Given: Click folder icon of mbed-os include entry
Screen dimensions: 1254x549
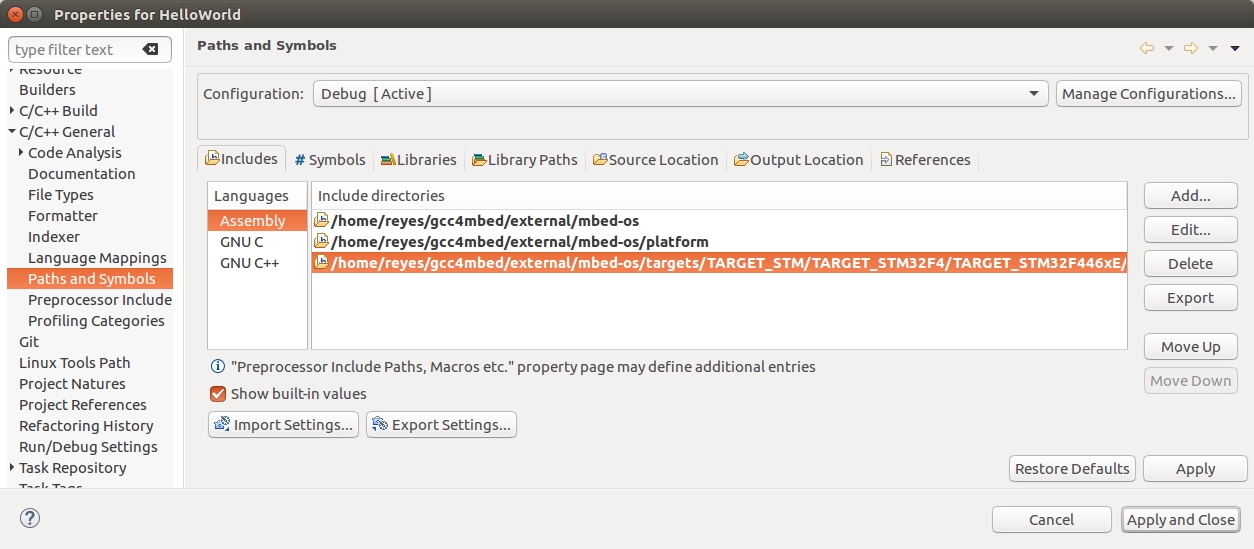Looking at the screenshot, I should click(321, 221).
